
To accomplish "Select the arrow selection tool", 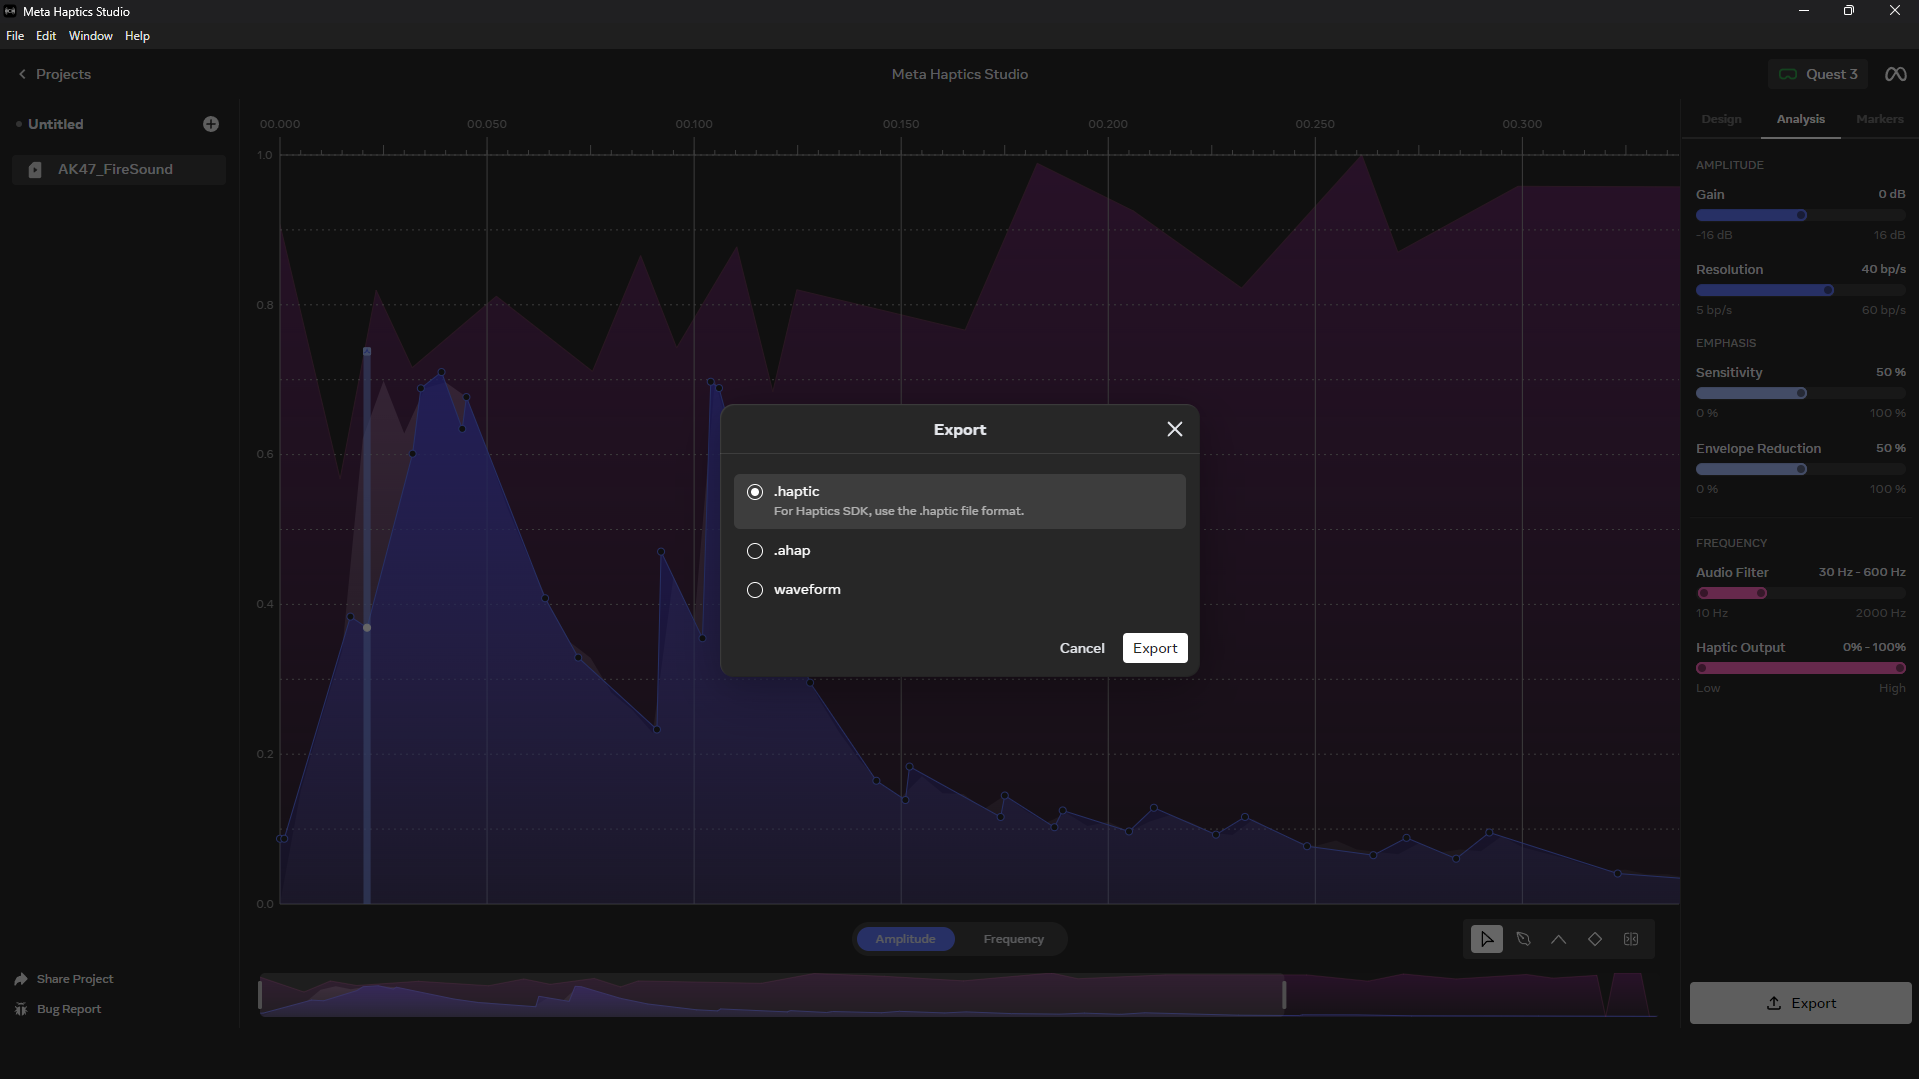I will coord(1486,939).
